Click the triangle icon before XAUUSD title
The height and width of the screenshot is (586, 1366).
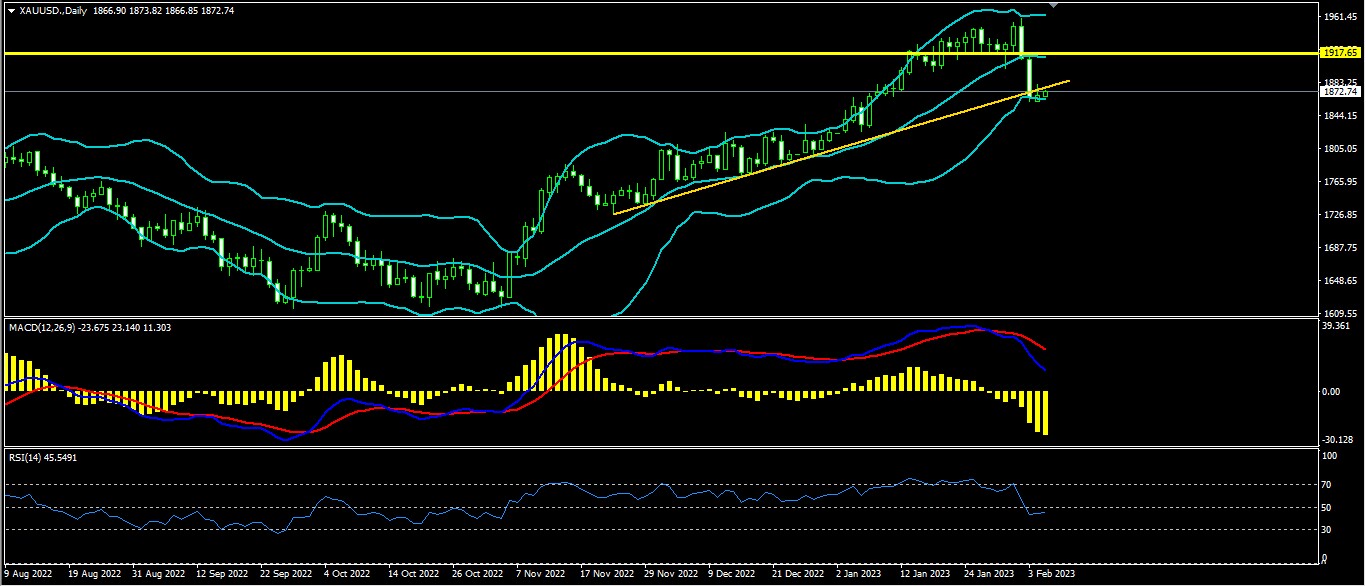click(11, 9)
